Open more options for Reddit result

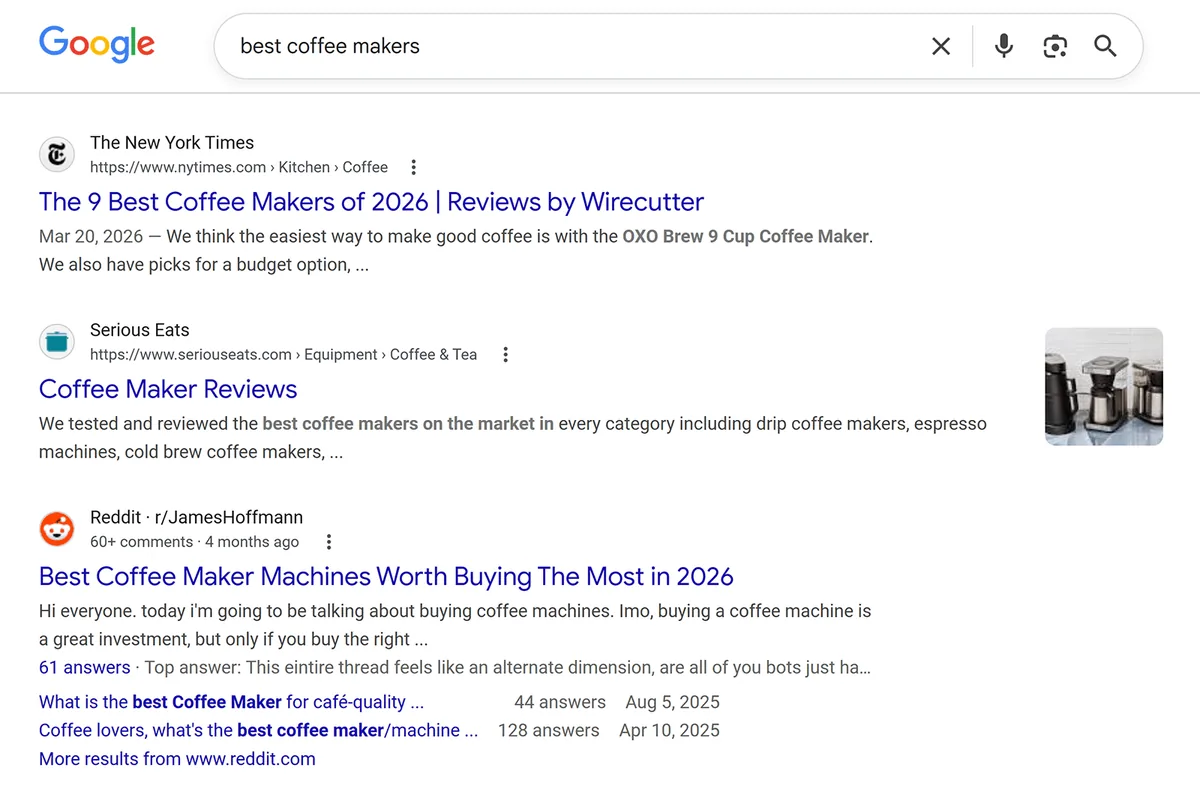pos(329,542)
